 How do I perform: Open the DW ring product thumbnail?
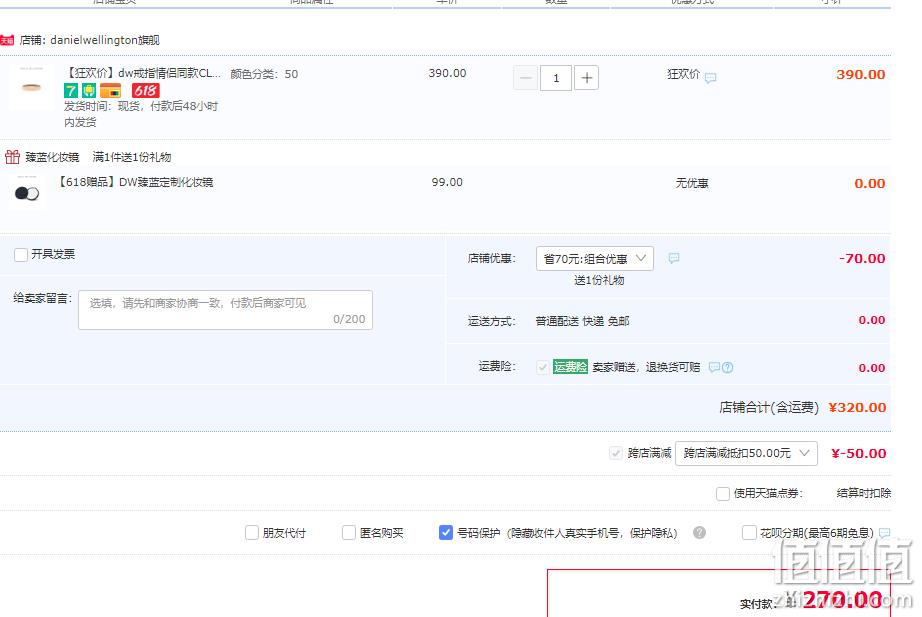tap(31, 87)
